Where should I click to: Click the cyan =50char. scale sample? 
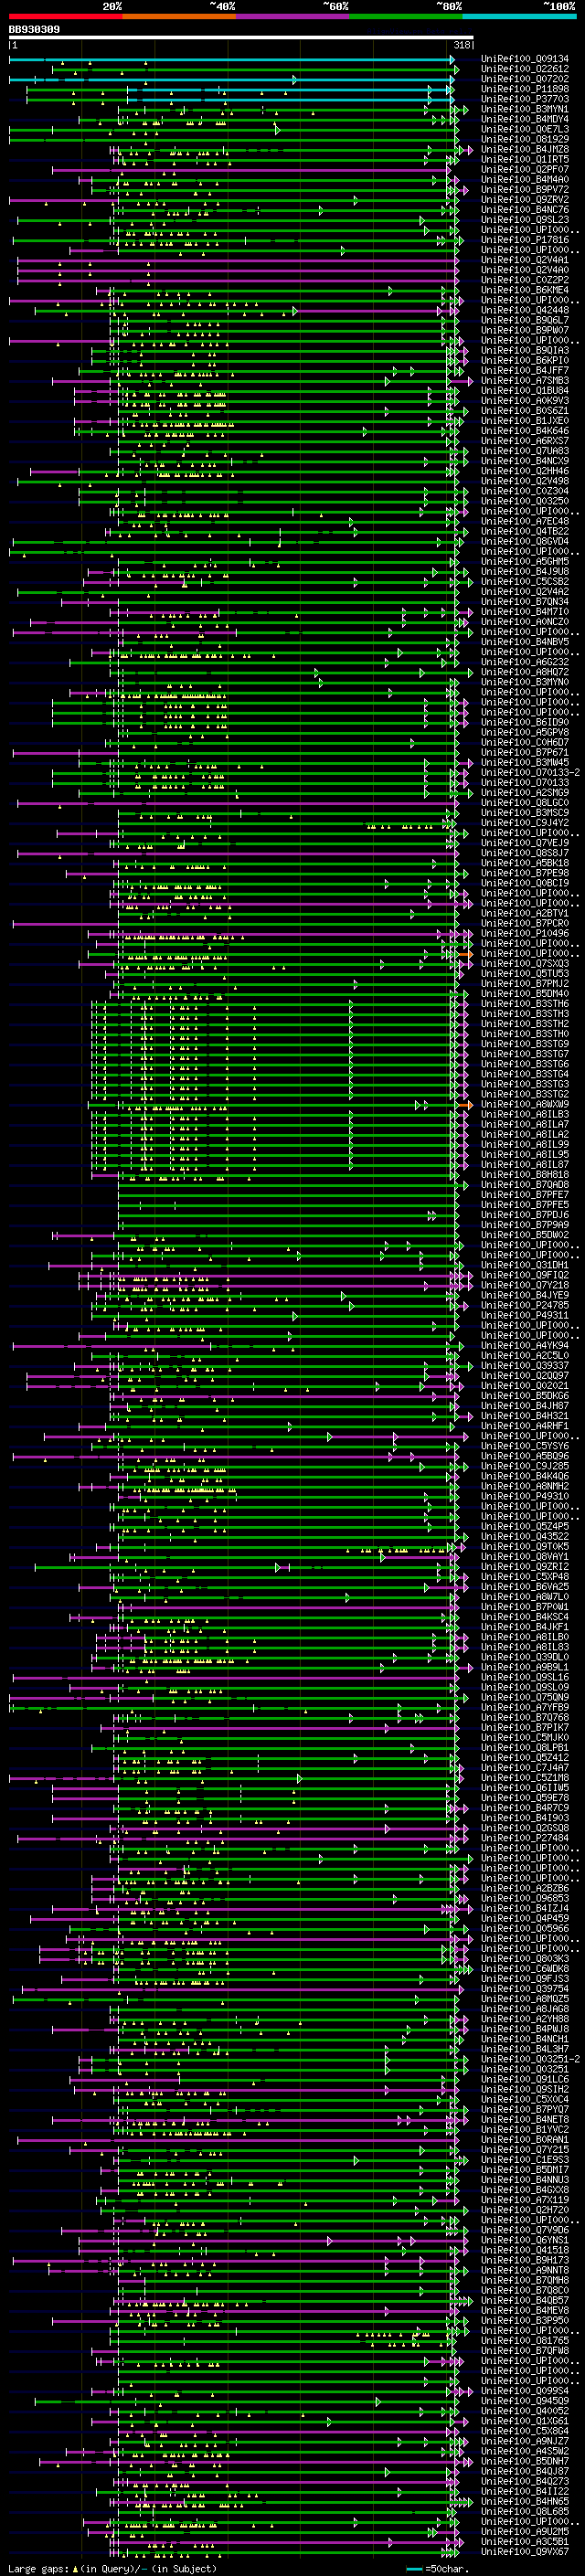pos(414,2569)
